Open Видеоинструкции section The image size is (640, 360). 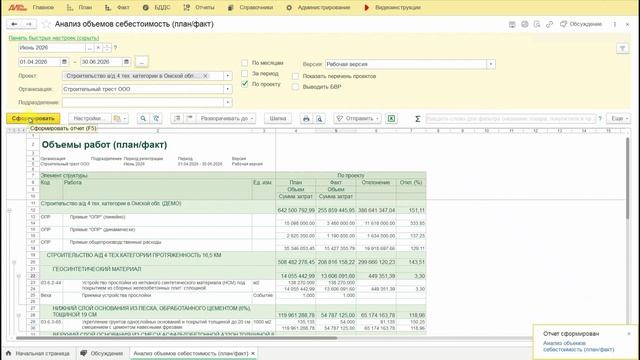tap(392, 7)
